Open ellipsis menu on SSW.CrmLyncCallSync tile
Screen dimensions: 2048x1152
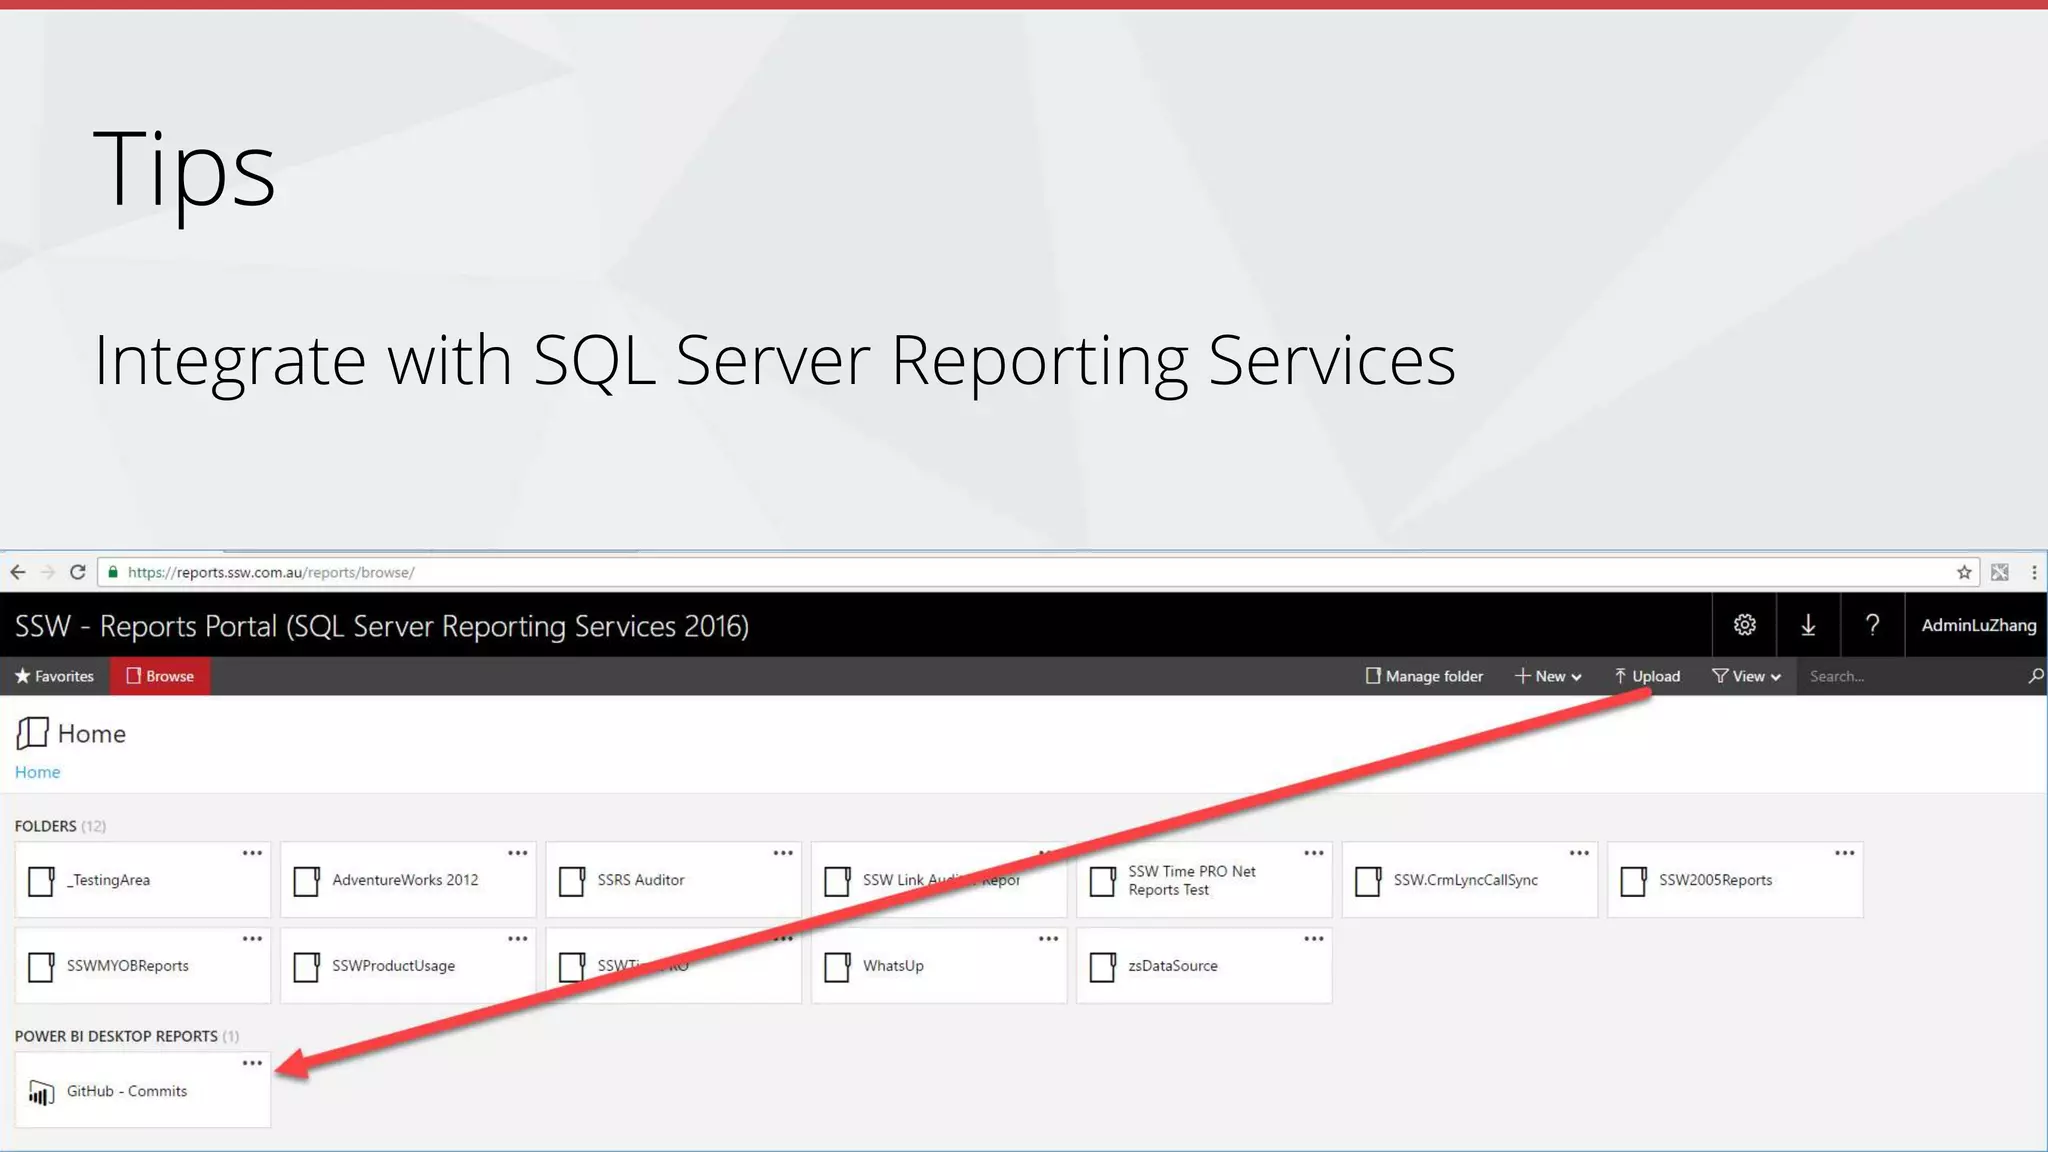pos(1579,853)
